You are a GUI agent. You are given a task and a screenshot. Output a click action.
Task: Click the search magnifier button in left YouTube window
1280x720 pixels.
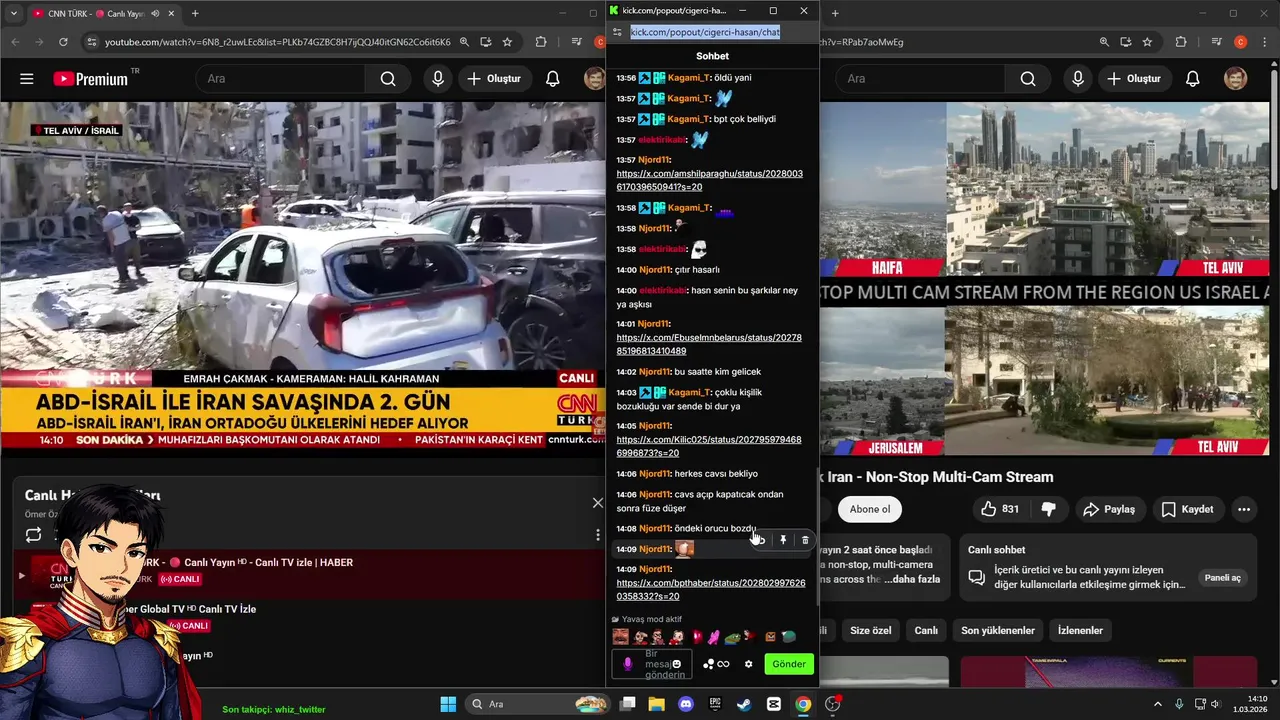click(x=388, y=79)
